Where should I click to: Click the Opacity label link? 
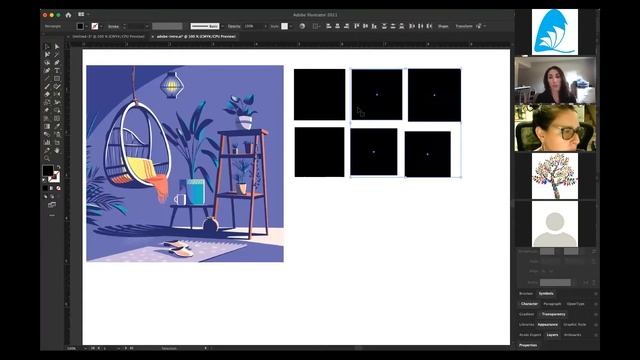[x=234, y=26]
